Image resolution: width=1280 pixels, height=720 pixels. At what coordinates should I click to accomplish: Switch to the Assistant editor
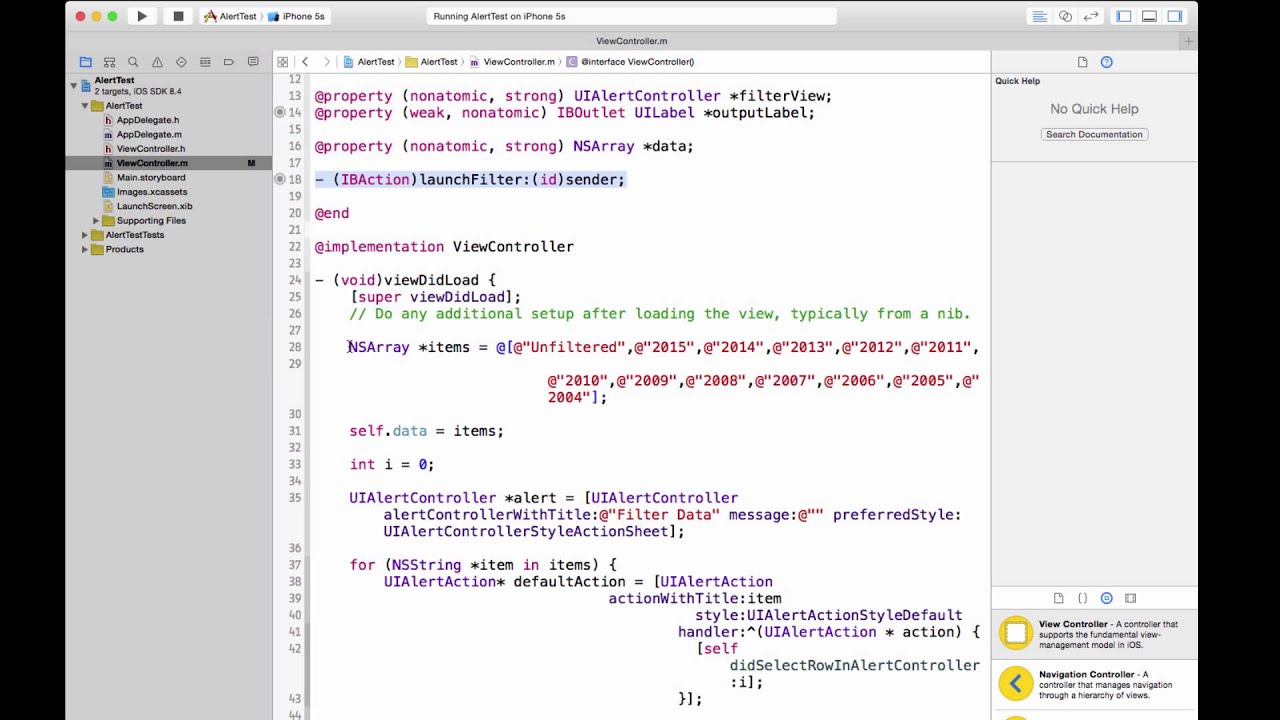(1065, 16)
